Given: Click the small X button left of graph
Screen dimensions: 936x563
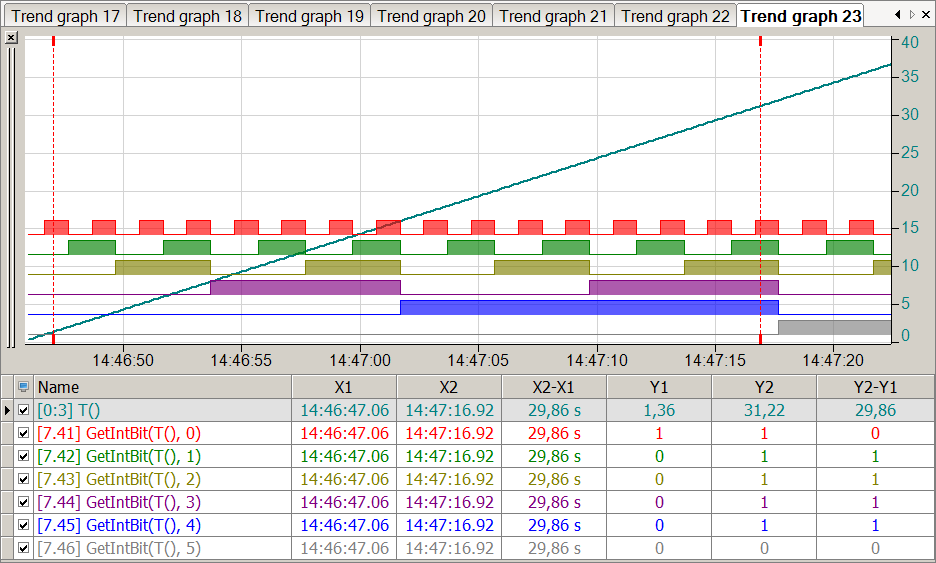Looking at the screenshot, I should click(11, 37).
